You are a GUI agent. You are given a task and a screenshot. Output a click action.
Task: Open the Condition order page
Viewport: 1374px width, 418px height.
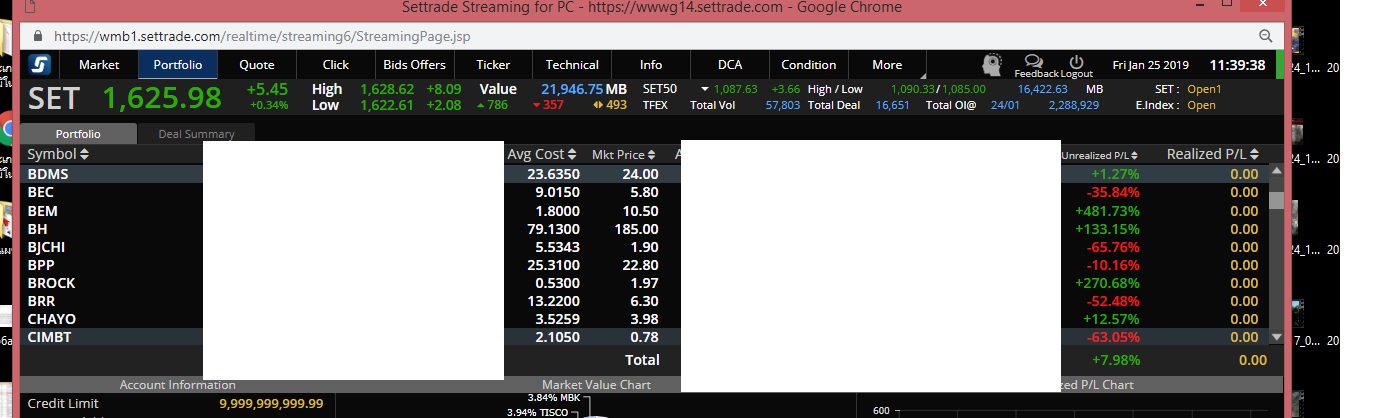[809, 64]
